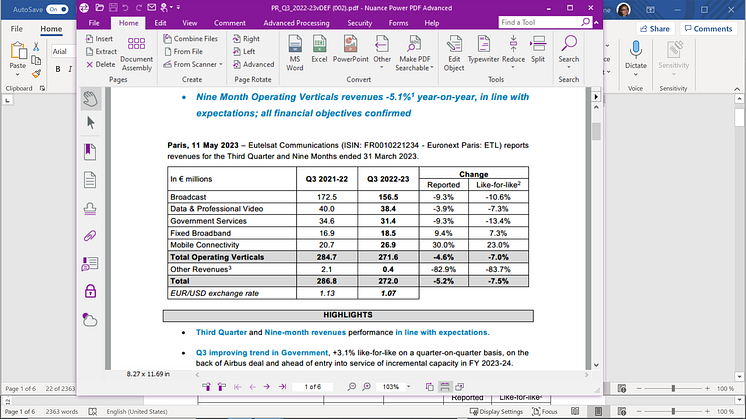Viewport: 746px width, 419px height.
Task: Open the Comments panel in the sidebar
Action: pos(90,264)
